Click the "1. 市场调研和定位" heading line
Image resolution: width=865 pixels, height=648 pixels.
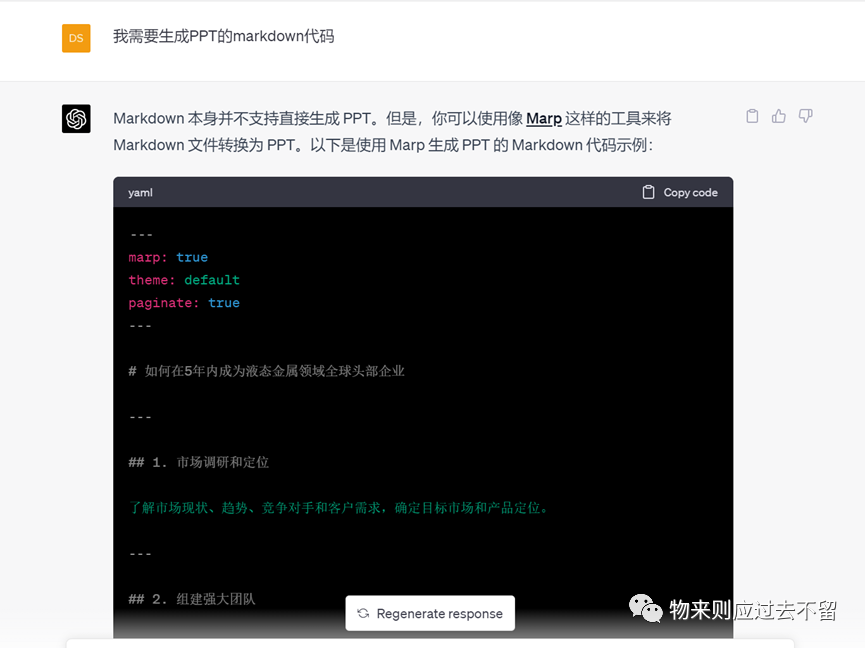pos(199,462)
